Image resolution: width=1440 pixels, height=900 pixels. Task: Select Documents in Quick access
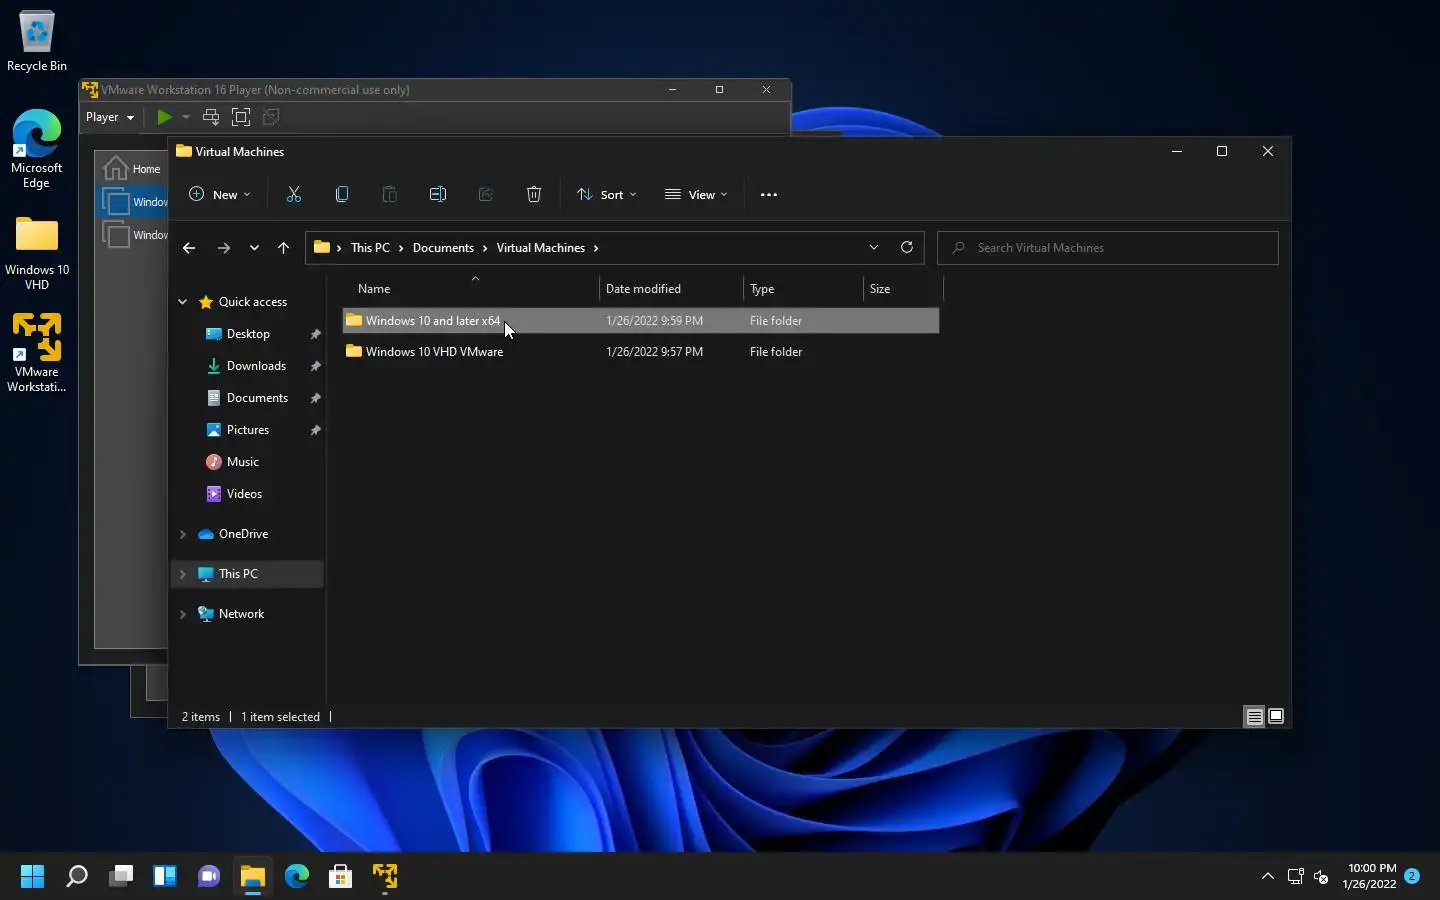[x=257, y=398]
